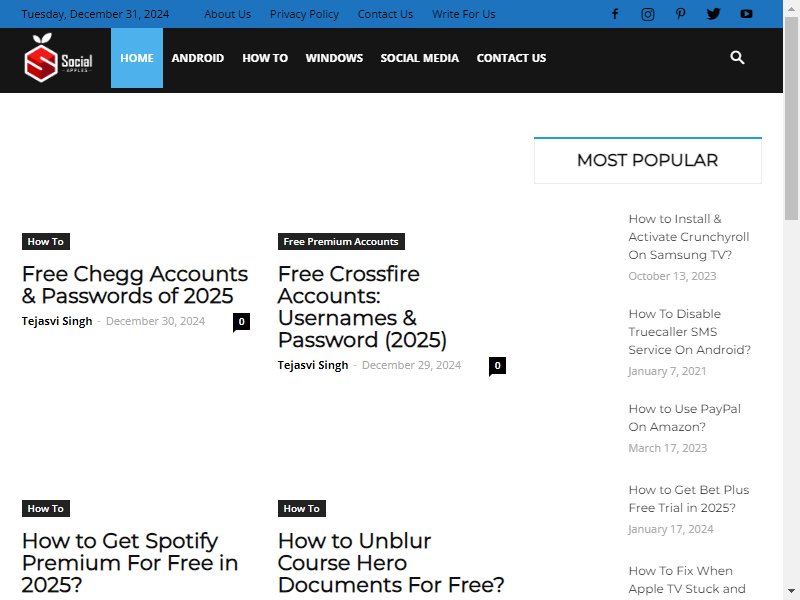Click the Free Premium Accounts category tag
Image resolution: width=800 pixels, height=600 pixels.
[x=341, y=241]
